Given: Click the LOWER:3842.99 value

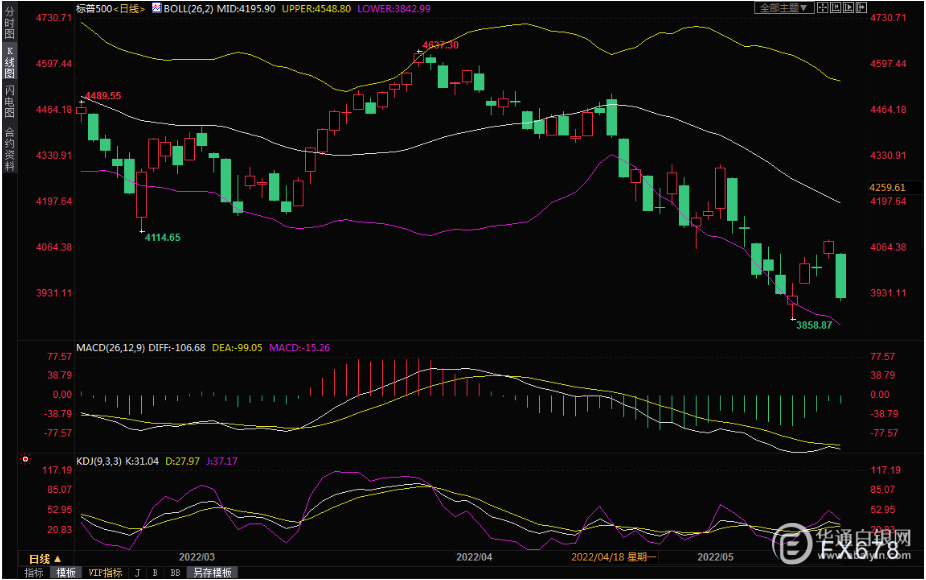Looking at the screenshot, I should coord(394,8).
